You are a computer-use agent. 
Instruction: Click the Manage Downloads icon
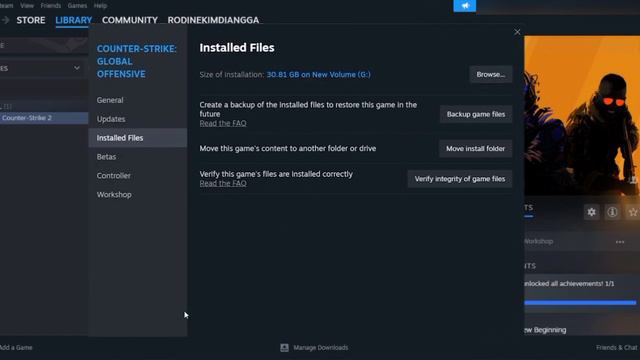click(x=284, y=347)
